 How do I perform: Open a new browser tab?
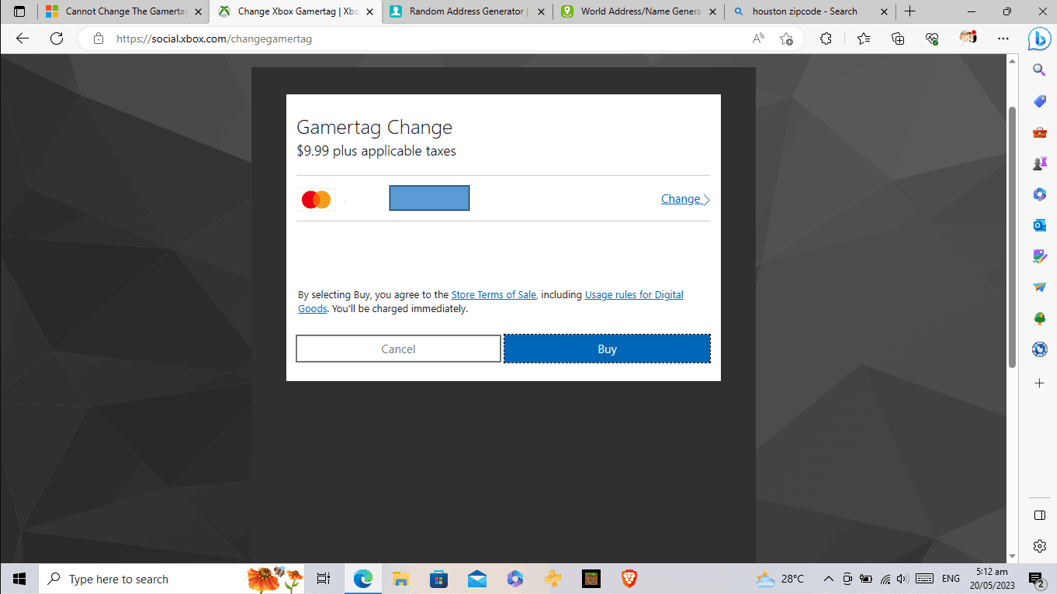pyautogui.click(x=909, y=11)
